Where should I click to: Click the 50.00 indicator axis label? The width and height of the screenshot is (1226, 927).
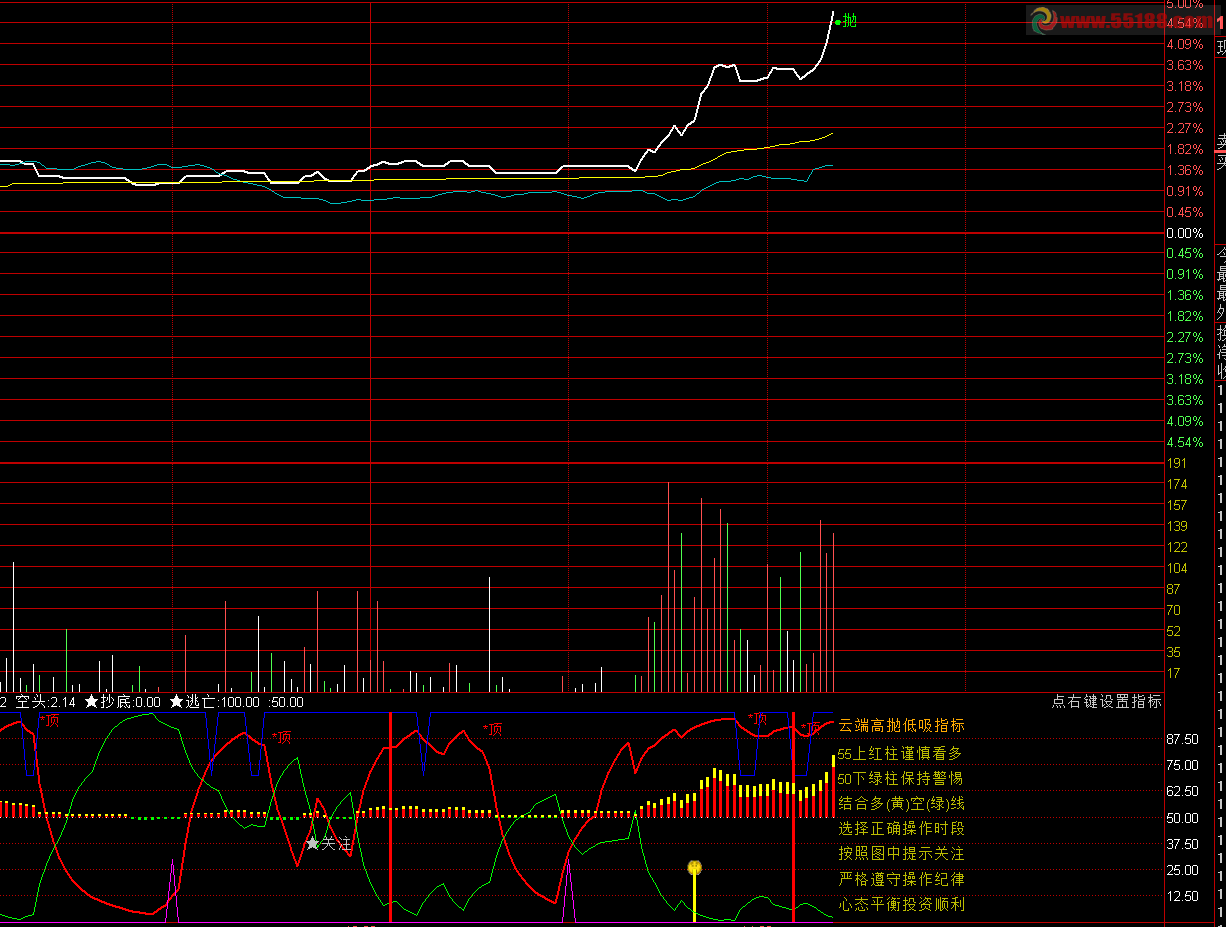1183,817
